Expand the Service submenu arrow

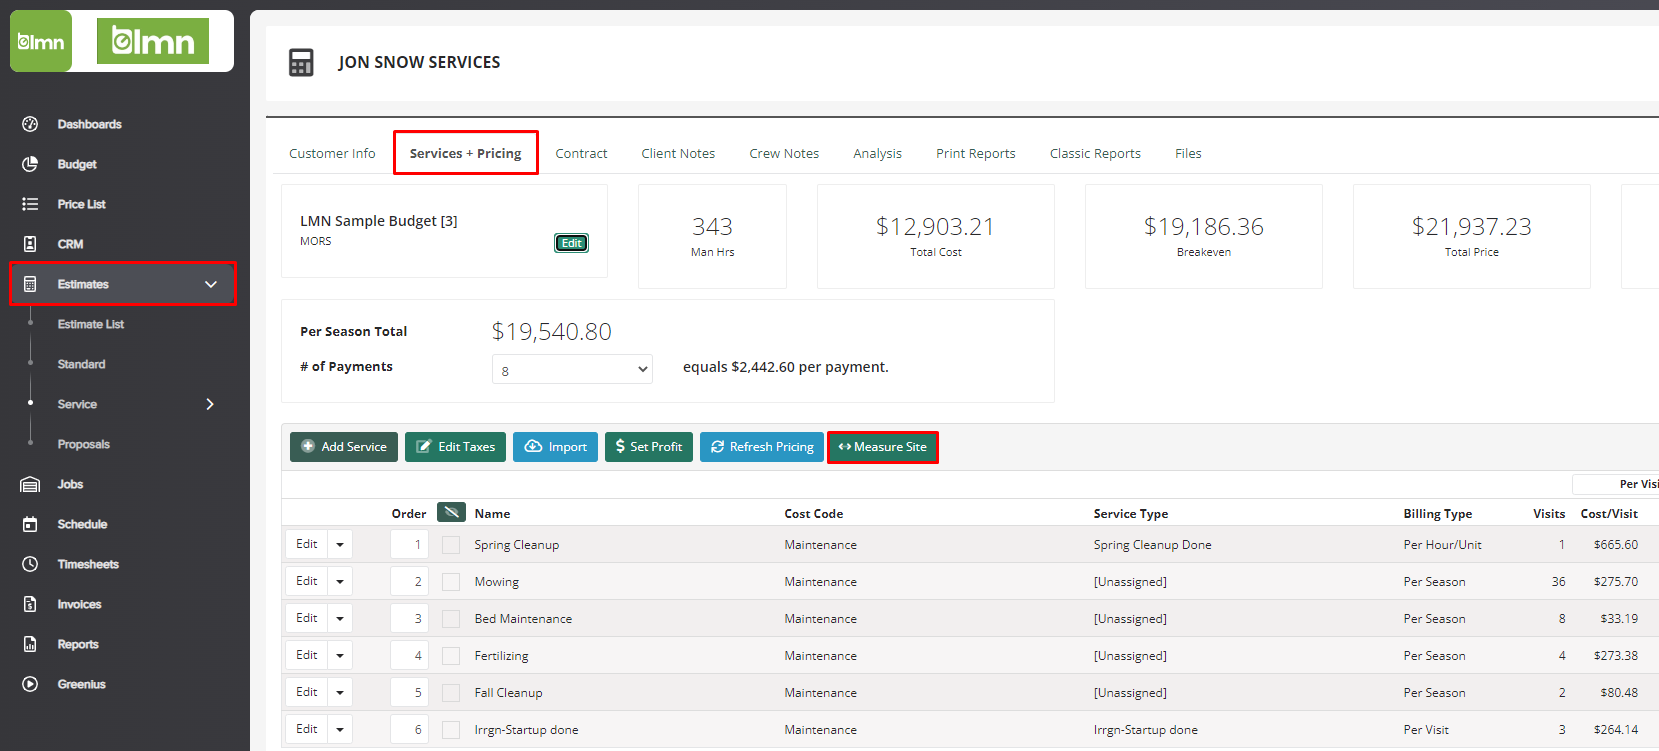(210, 404)
